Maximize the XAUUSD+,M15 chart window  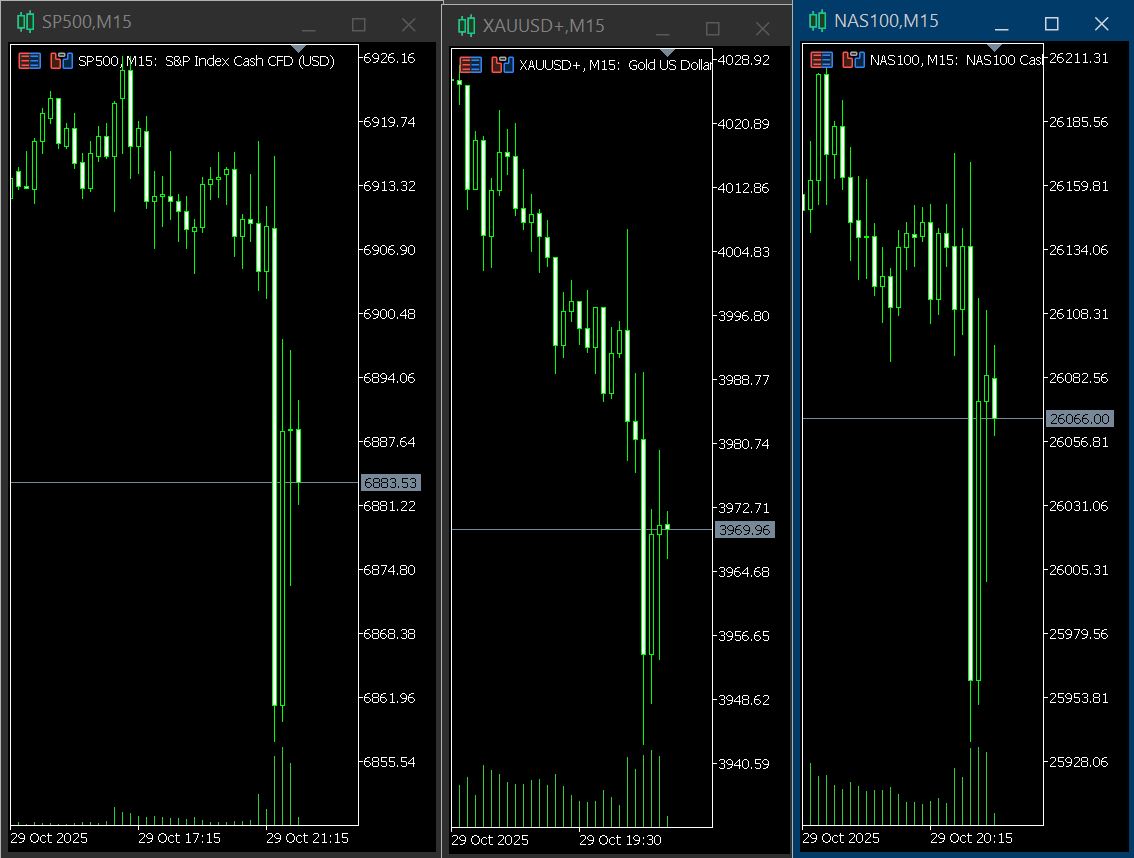point(712,29)
